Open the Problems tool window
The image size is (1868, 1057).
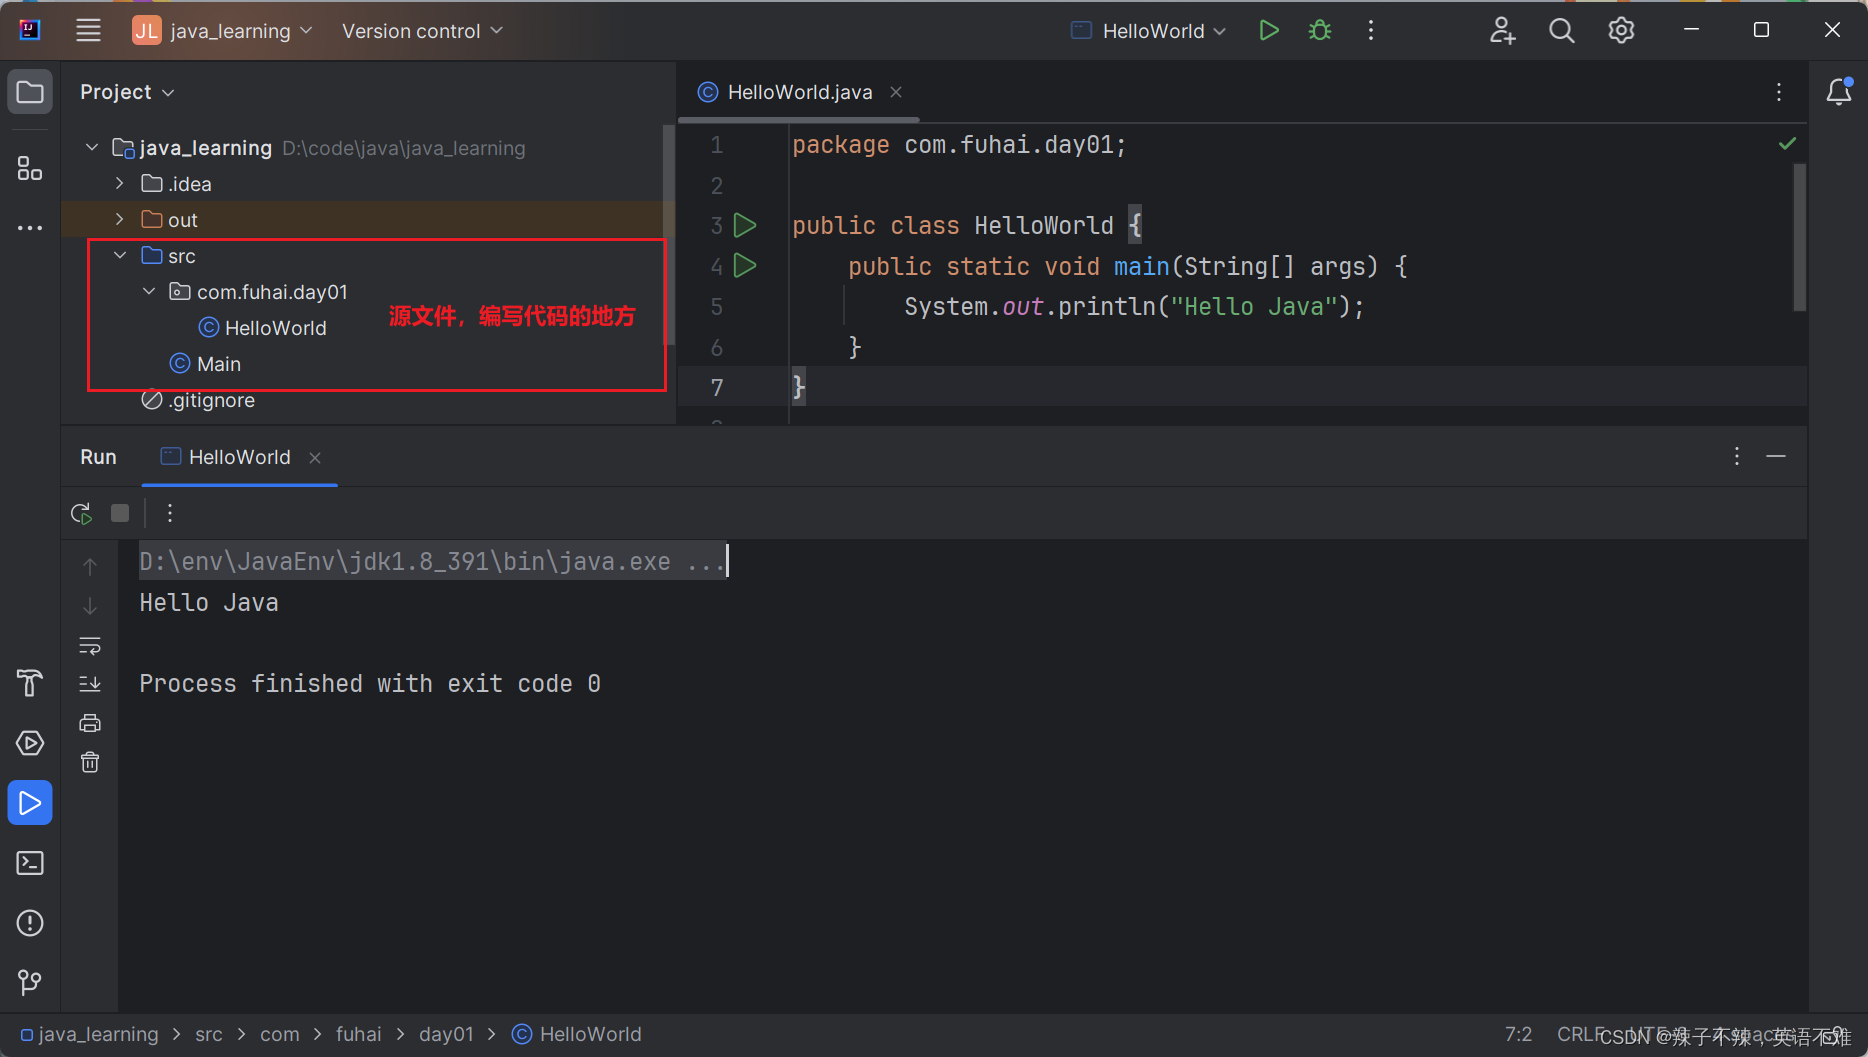[30, 923]
